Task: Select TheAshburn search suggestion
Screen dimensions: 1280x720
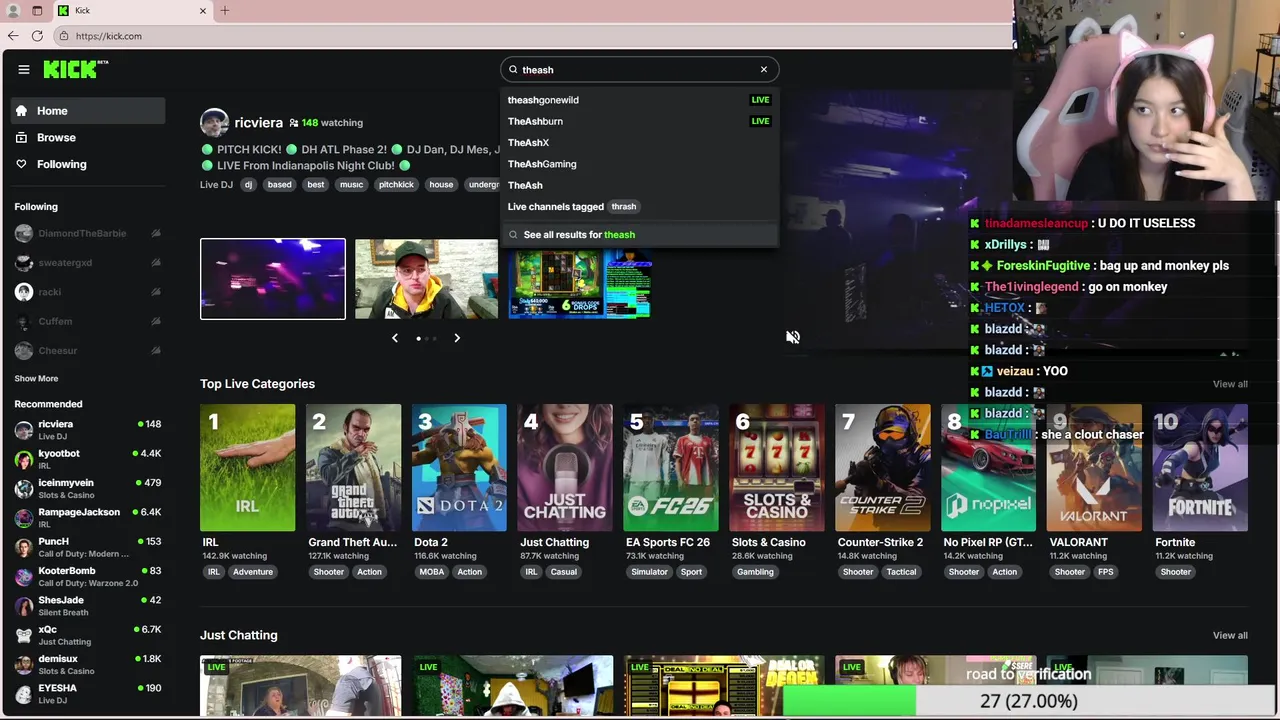Action: [639, 121]
